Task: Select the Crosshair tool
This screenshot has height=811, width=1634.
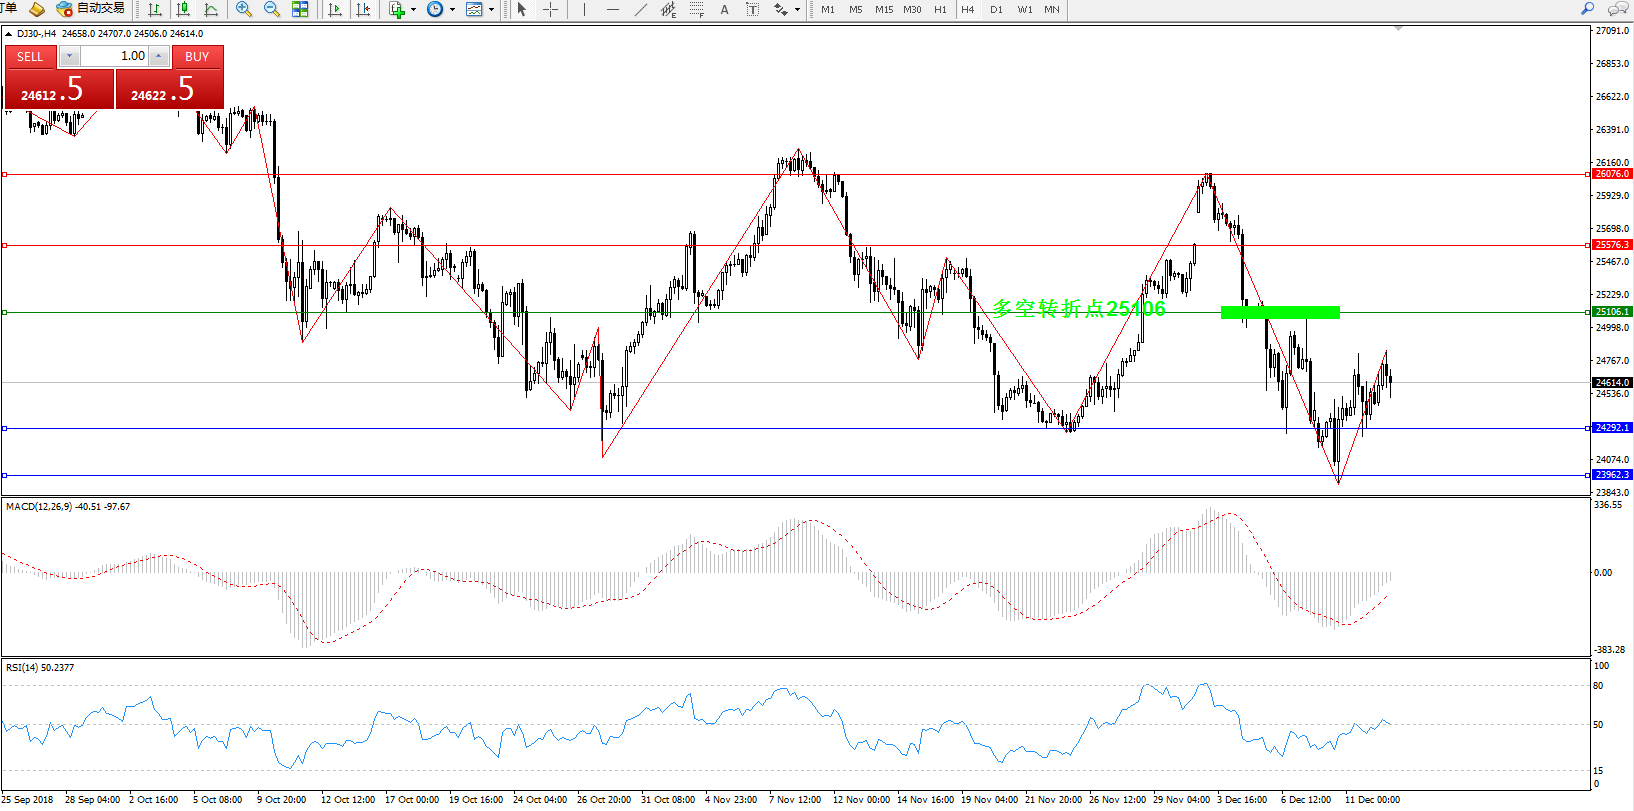Action: 550,9
